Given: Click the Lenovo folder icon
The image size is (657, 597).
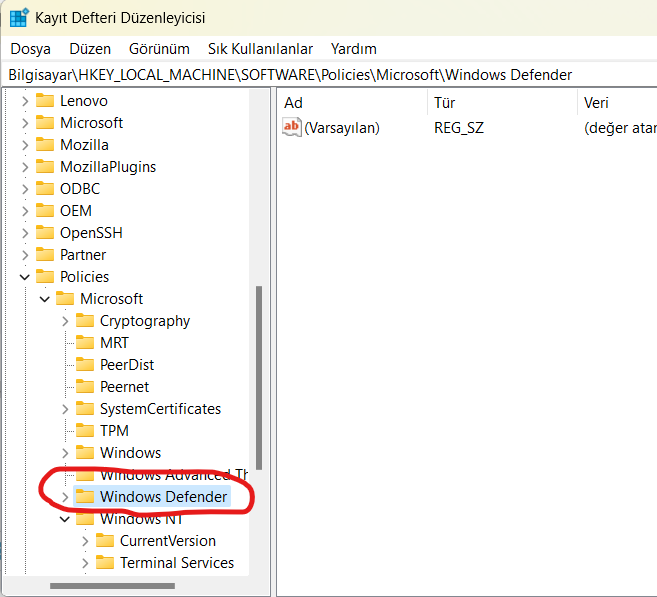Looking at the screenshot, I should [45, 100].
